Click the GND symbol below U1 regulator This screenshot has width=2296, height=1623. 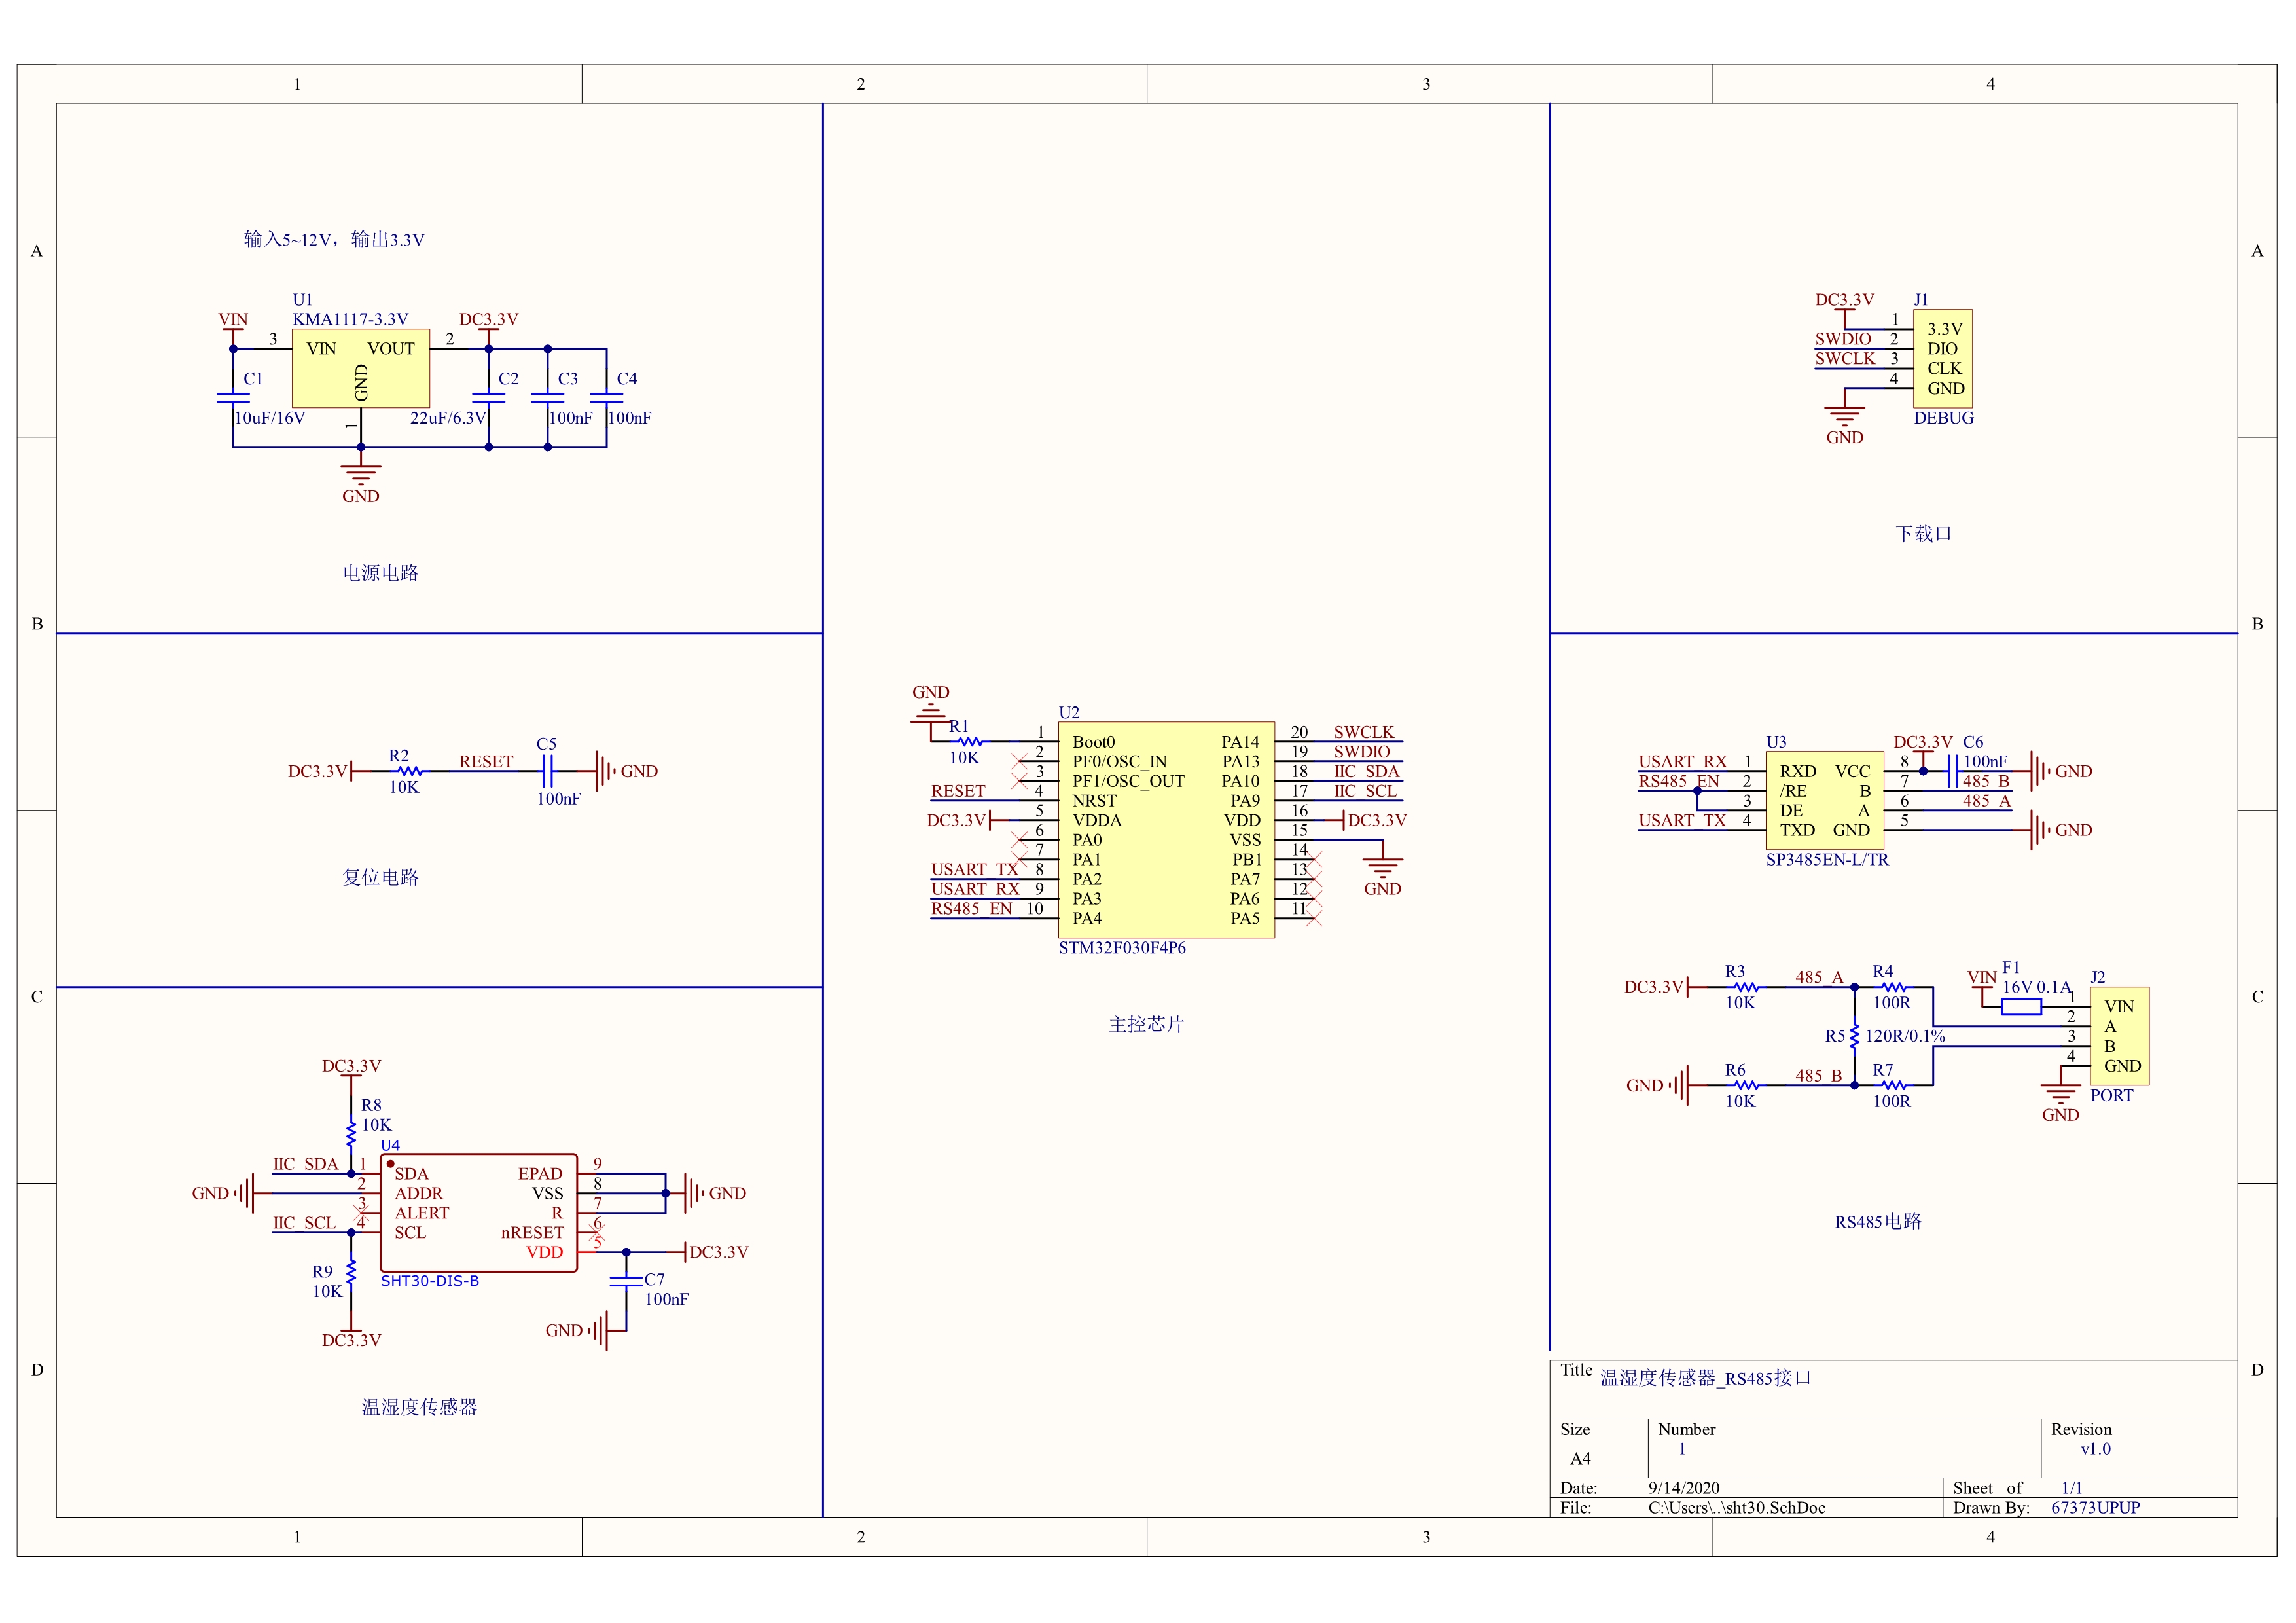(360, 474)
